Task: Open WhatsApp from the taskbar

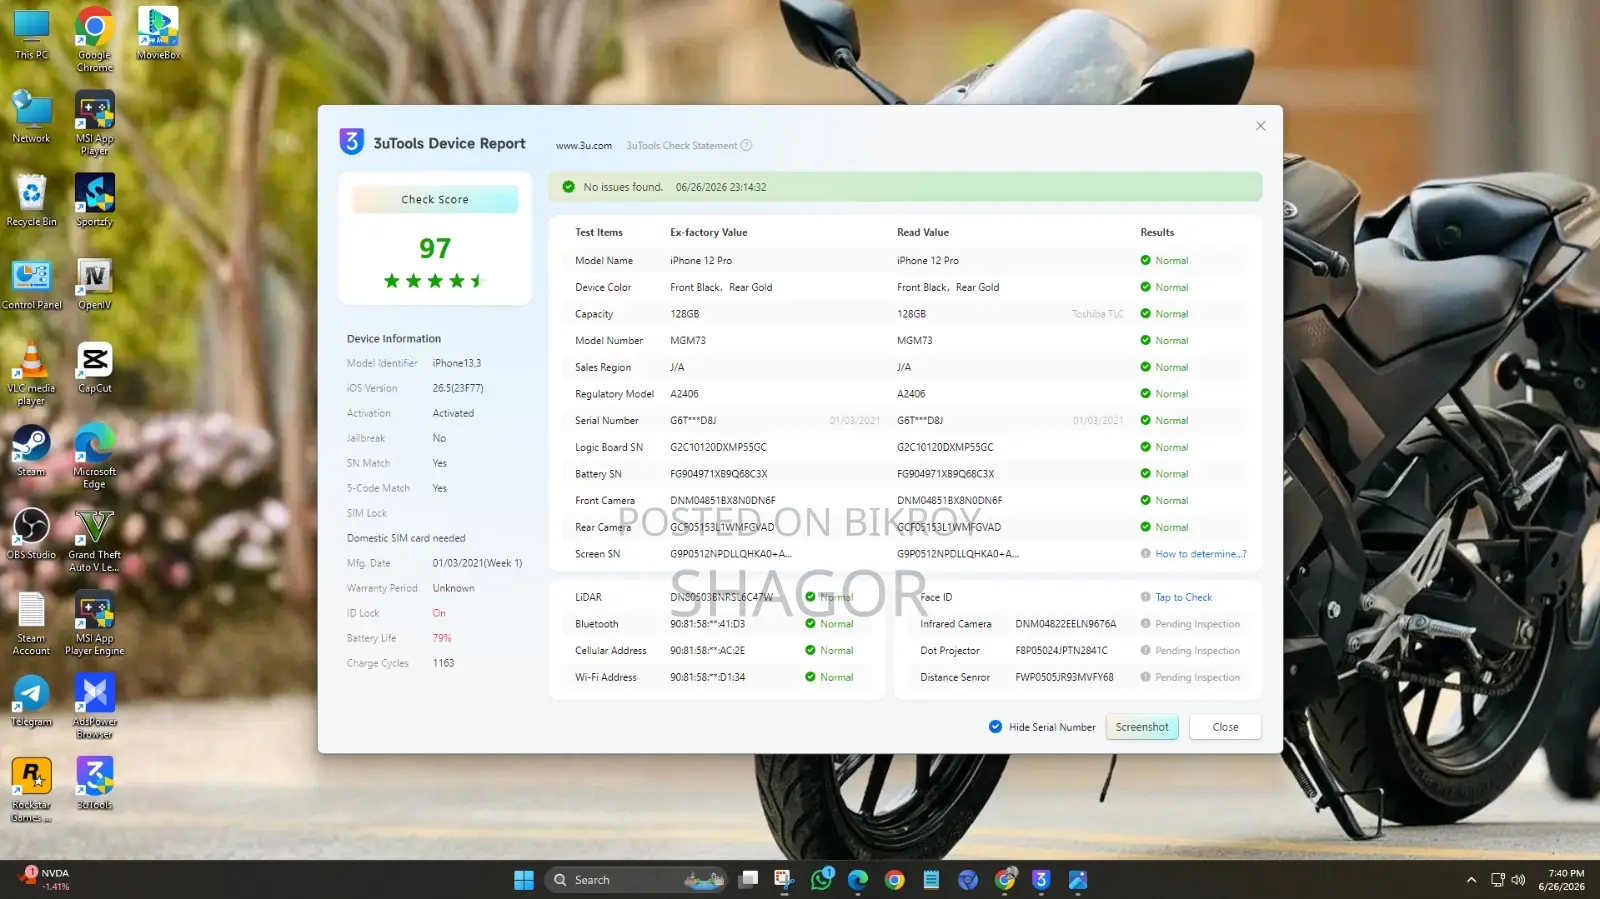Action: click(x=822, y=880)
